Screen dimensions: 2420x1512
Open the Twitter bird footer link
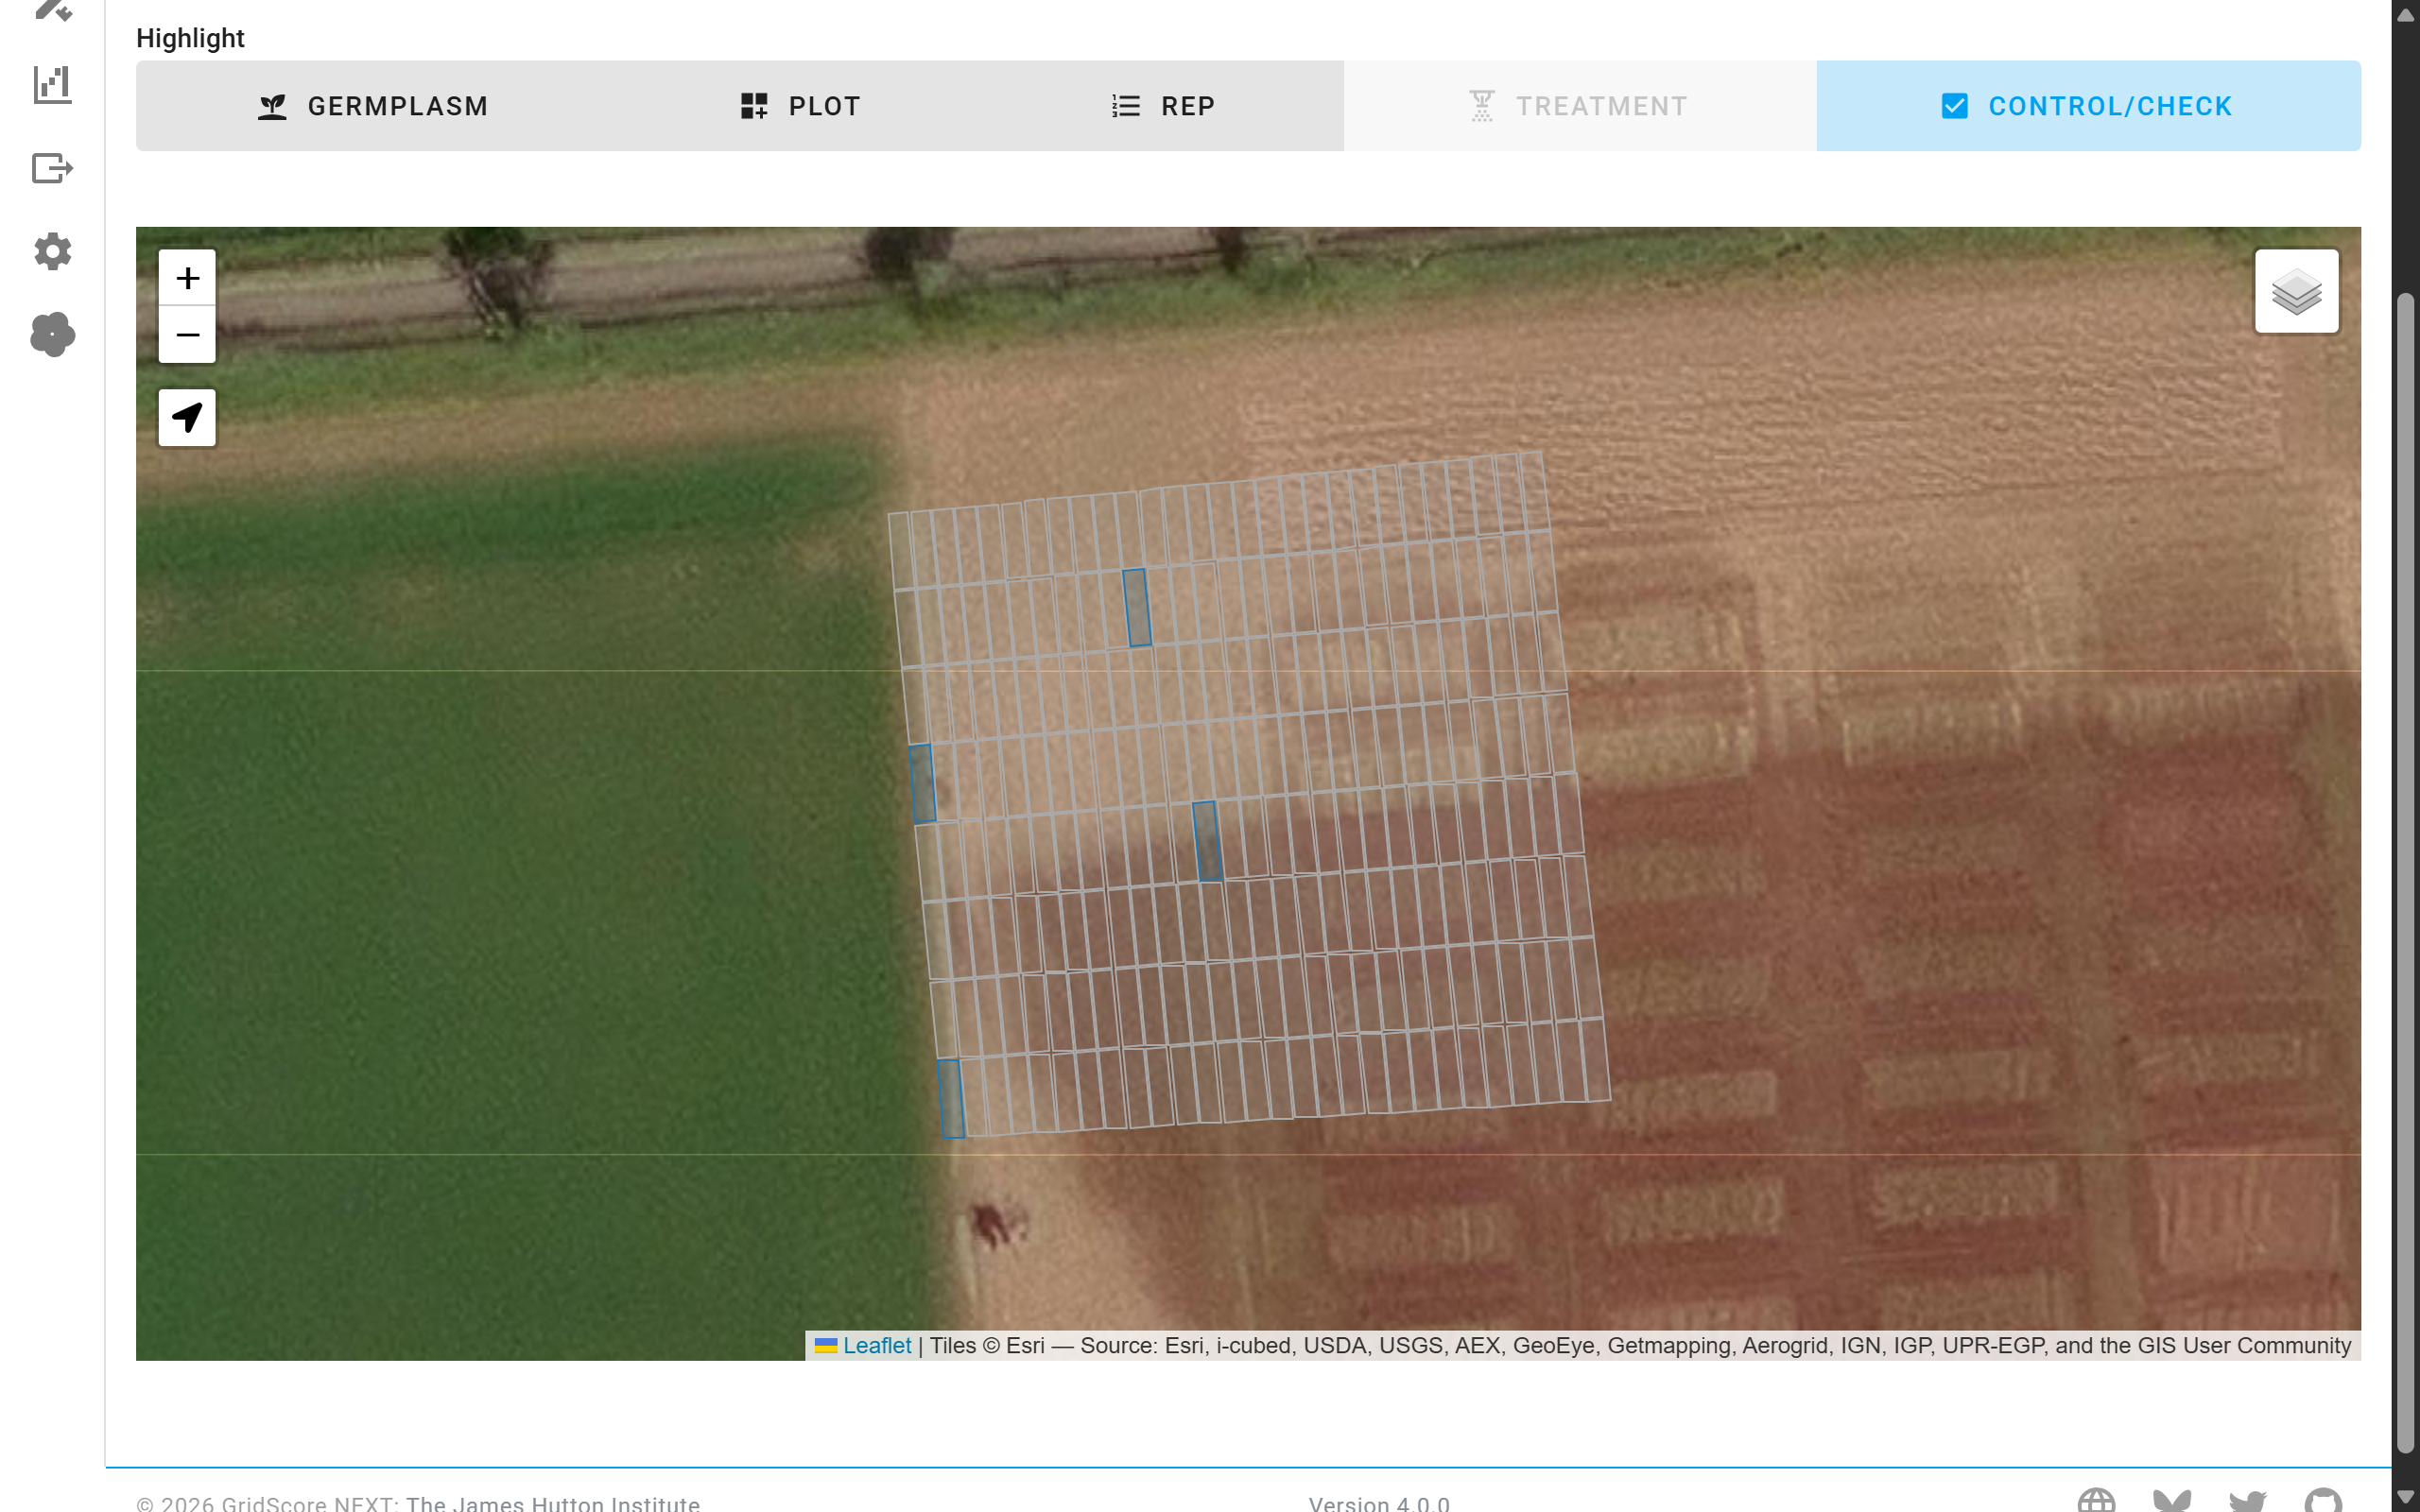coord(2247,1500)
